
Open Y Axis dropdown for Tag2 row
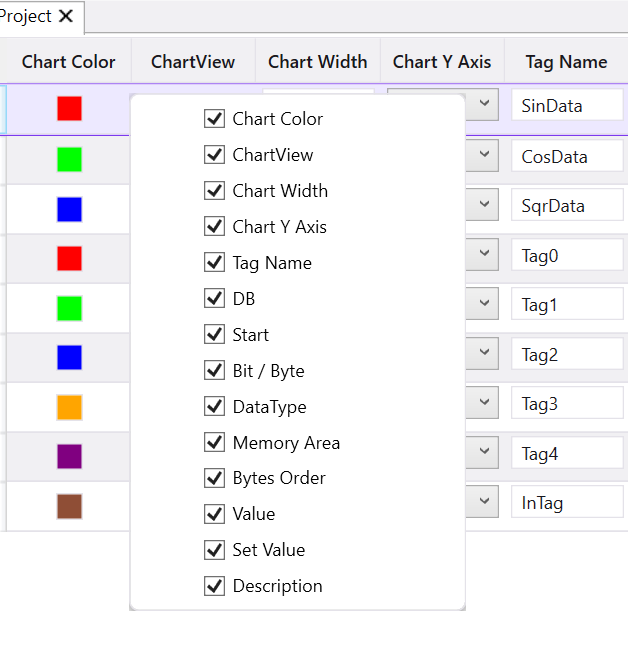point(484,353)
